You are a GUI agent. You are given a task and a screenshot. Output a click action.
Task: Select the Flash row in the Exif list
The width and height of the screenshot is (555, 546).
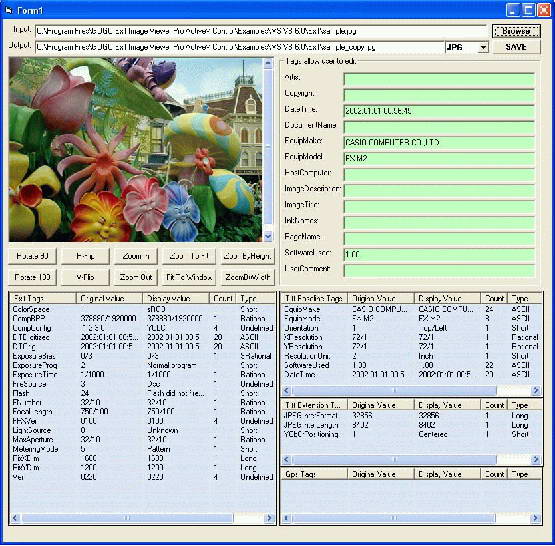tap(142, 393)
